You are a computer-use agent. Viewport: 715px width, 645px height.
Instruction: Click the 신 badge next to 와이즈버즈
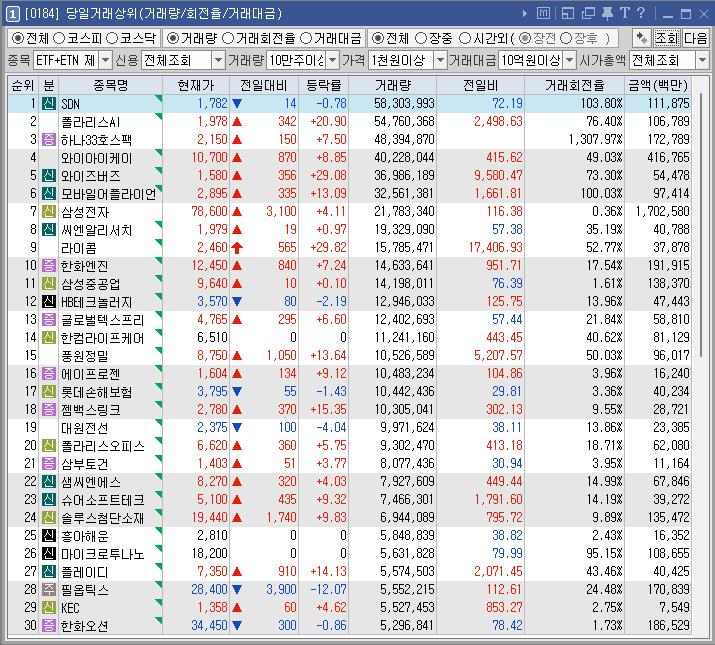coord(49,176)
